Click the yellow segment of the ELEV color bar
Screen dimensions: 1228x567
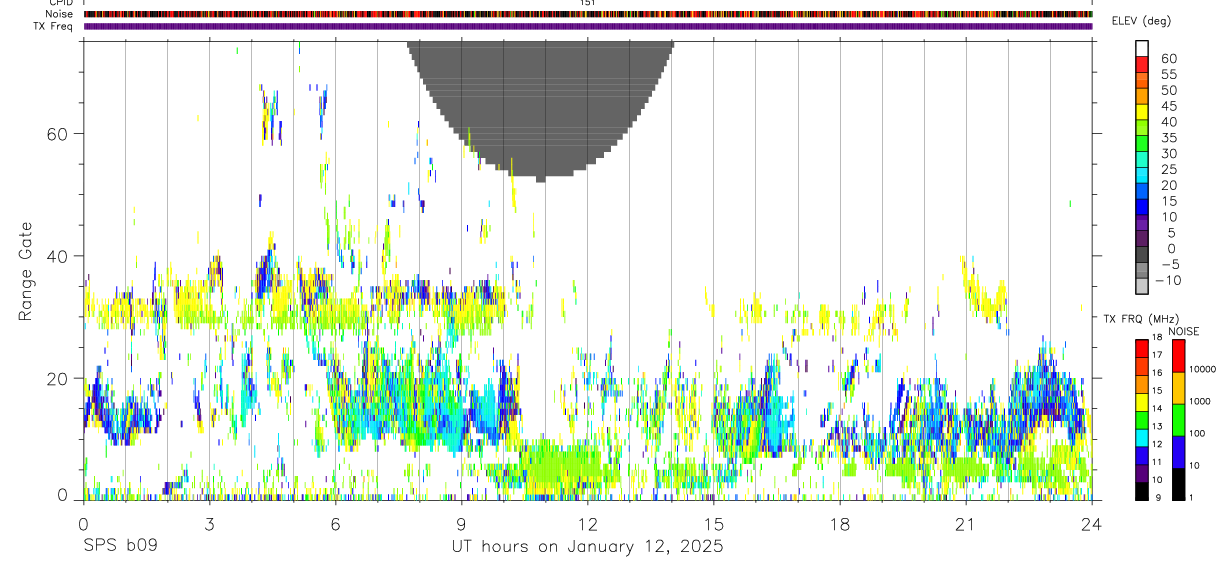(1142, 112)
